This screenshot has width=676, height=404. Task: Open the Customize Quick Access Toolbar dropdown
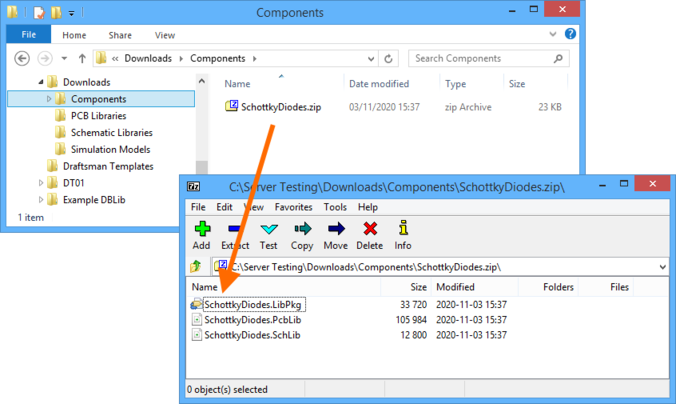[71, 13]
